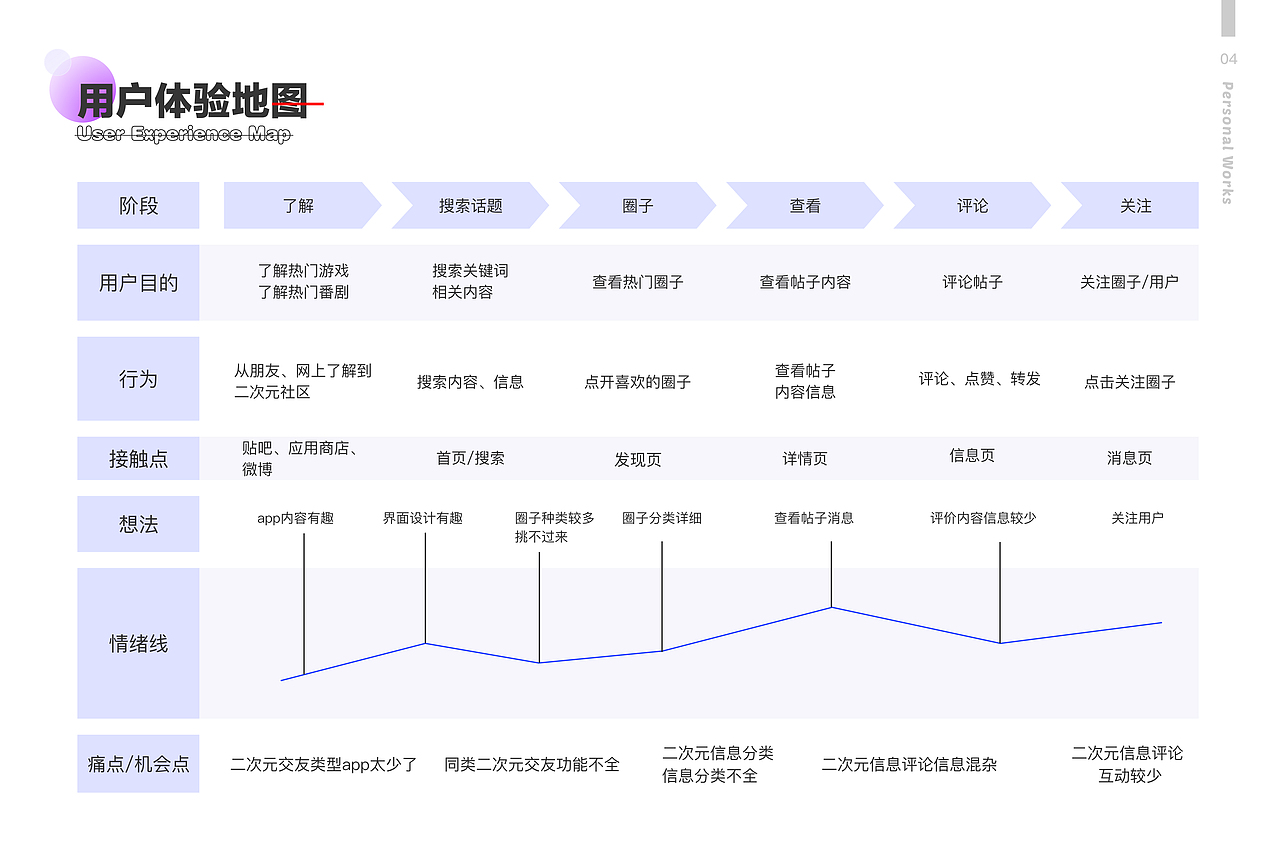Collapse the 行为 row header
Screen dimensions: 1280x850
138,378
